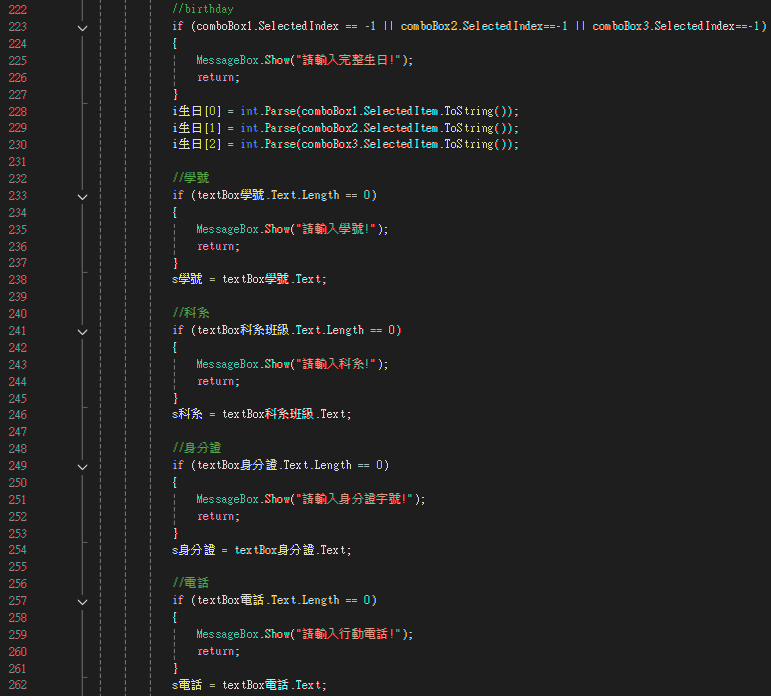Click the i生日[2] assignment line
771x696 pixels.
pyautogui.click(x=345, y=144)
